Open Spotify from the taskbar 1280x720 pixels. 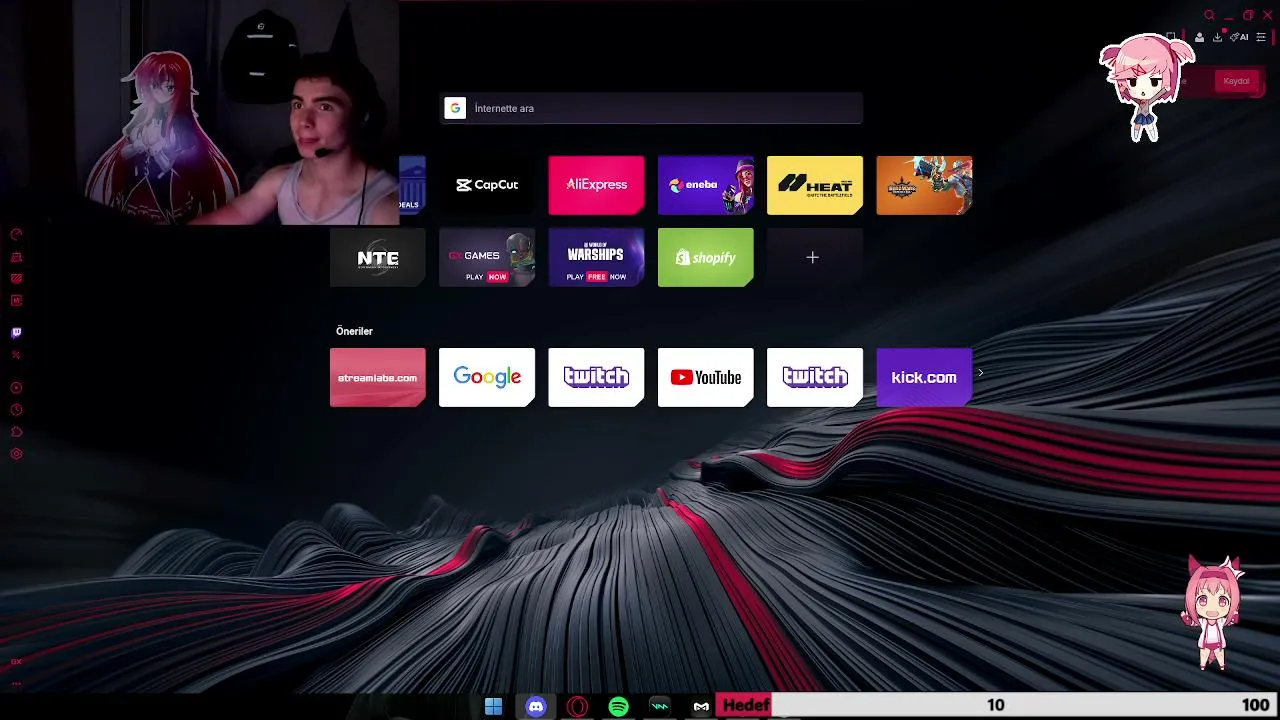618,707
